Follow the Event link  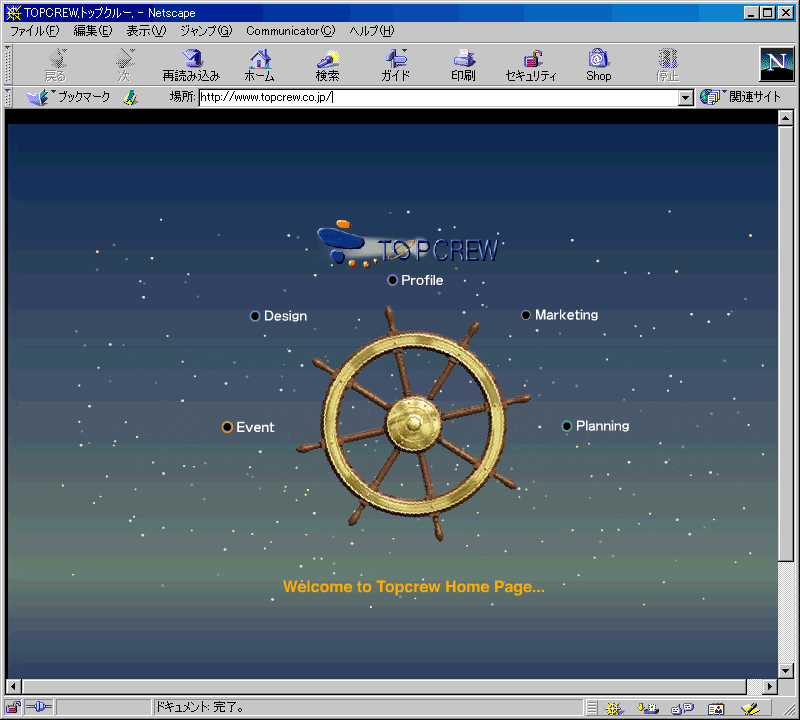click(x=248, y=427)
